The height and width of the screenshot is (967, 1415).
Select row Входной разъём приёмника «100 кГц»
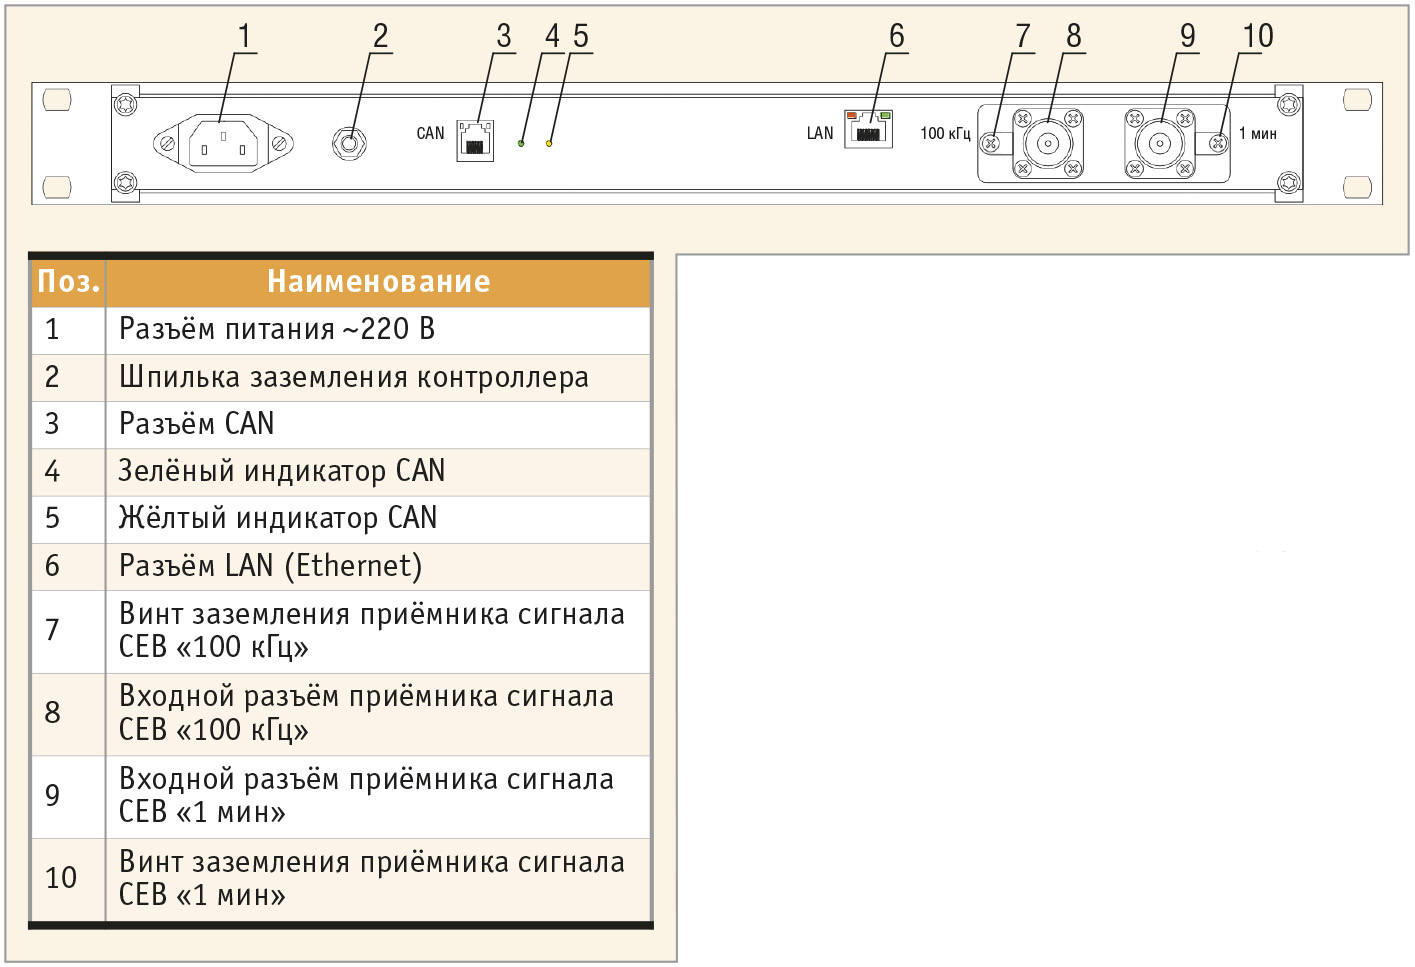point(341,714)
